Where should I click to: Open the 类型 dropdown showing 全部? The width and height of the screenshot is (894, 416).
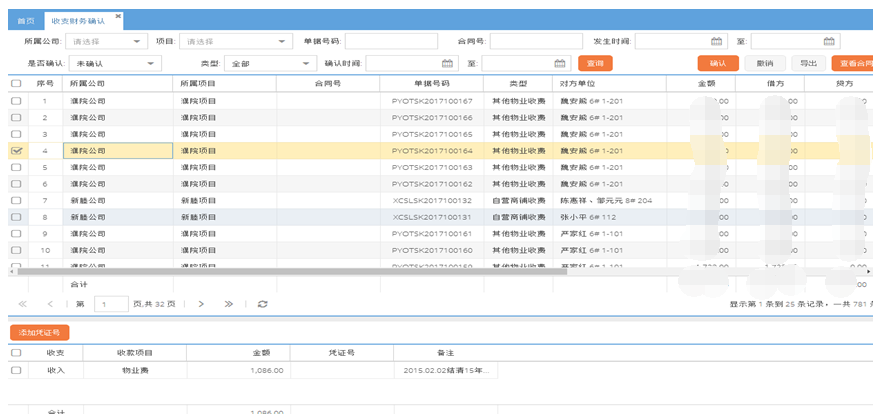270,63
